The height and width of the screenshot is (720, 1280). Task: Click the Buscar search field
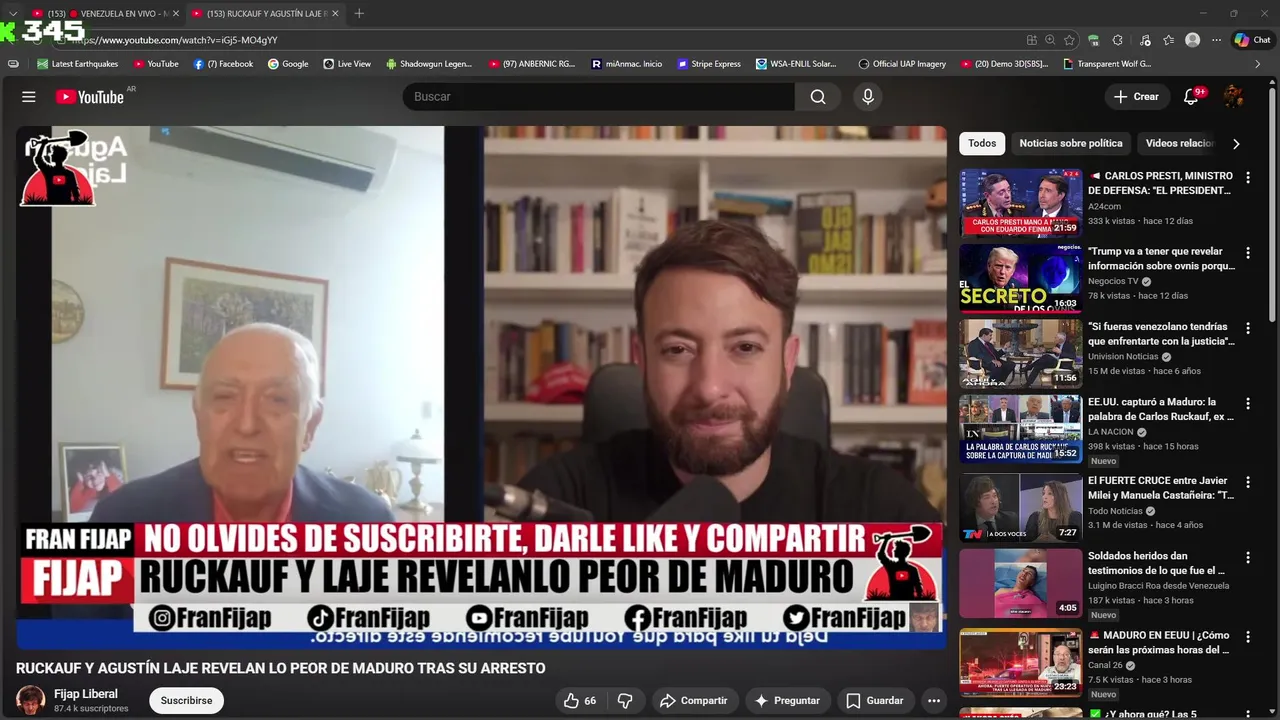pos(598,97)
